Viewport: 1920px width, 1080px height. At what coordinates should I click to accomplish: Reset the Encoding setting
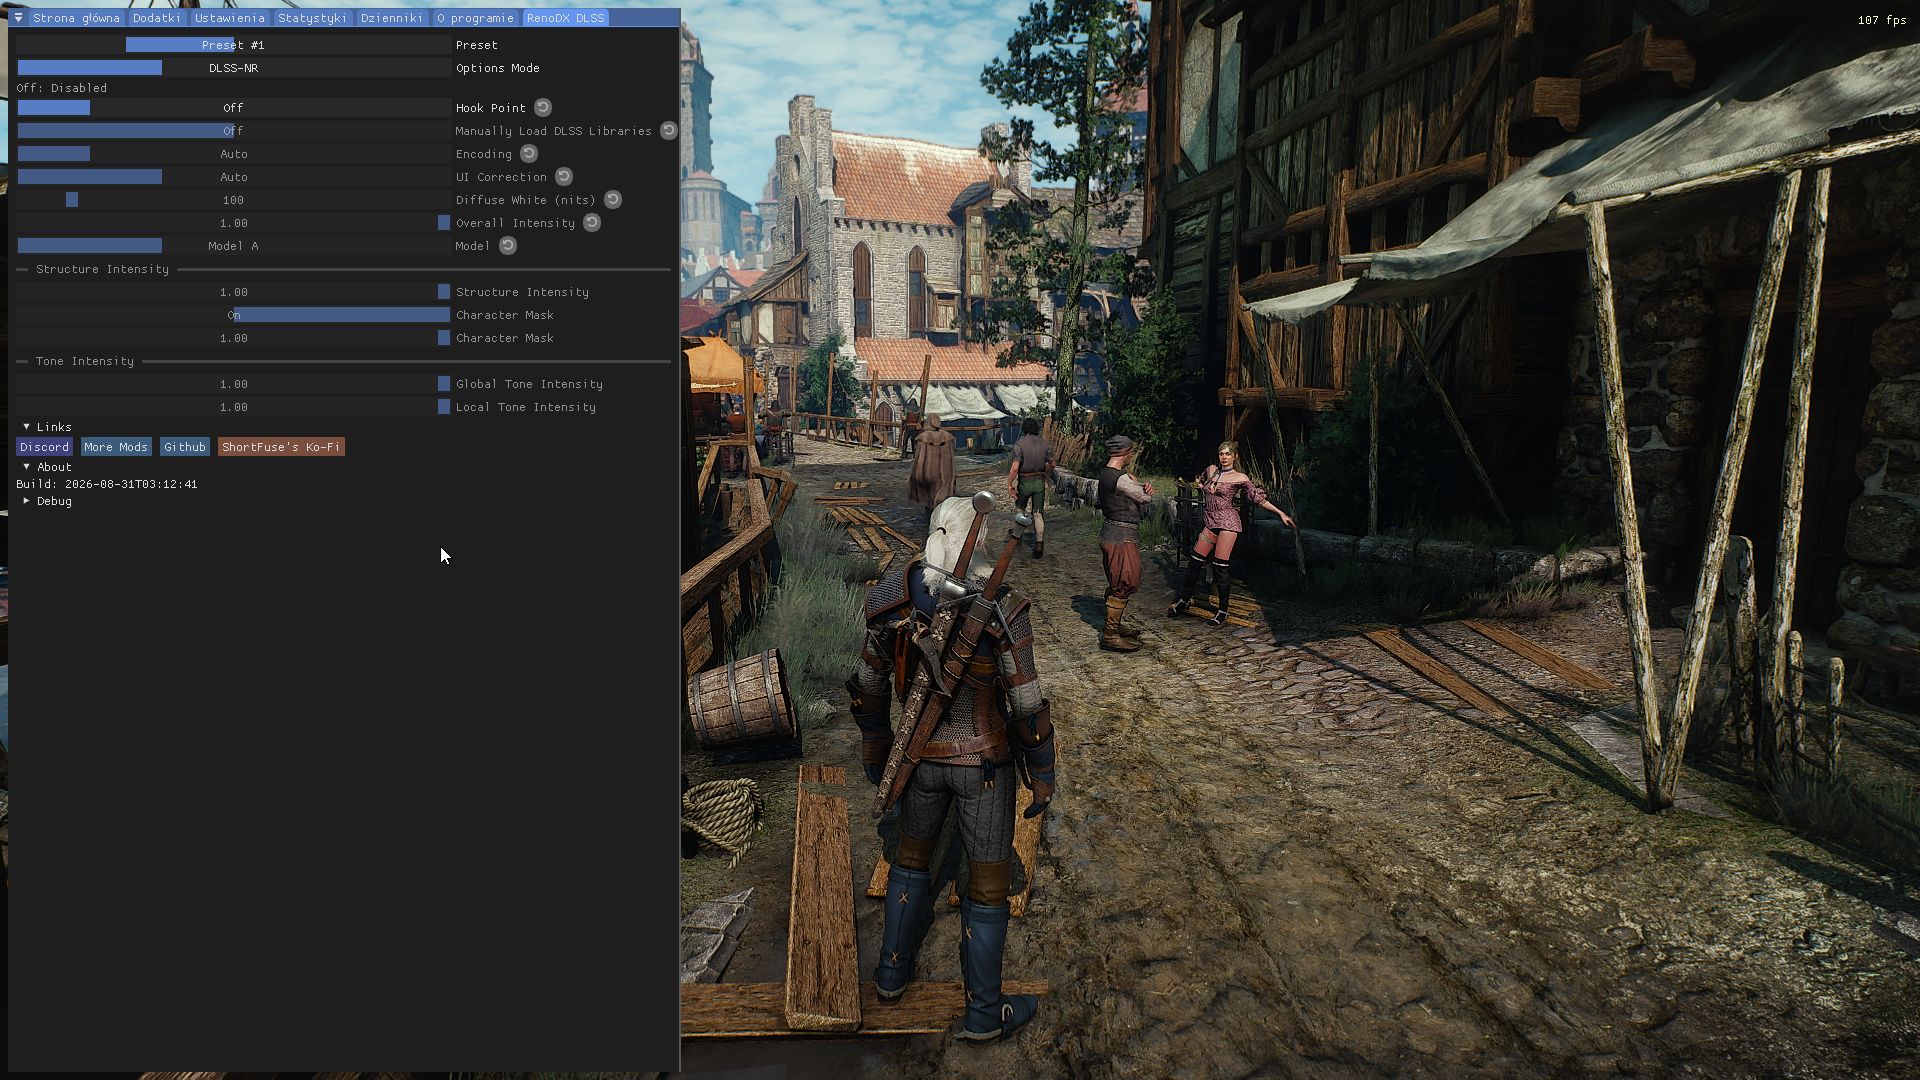[529, 153]
